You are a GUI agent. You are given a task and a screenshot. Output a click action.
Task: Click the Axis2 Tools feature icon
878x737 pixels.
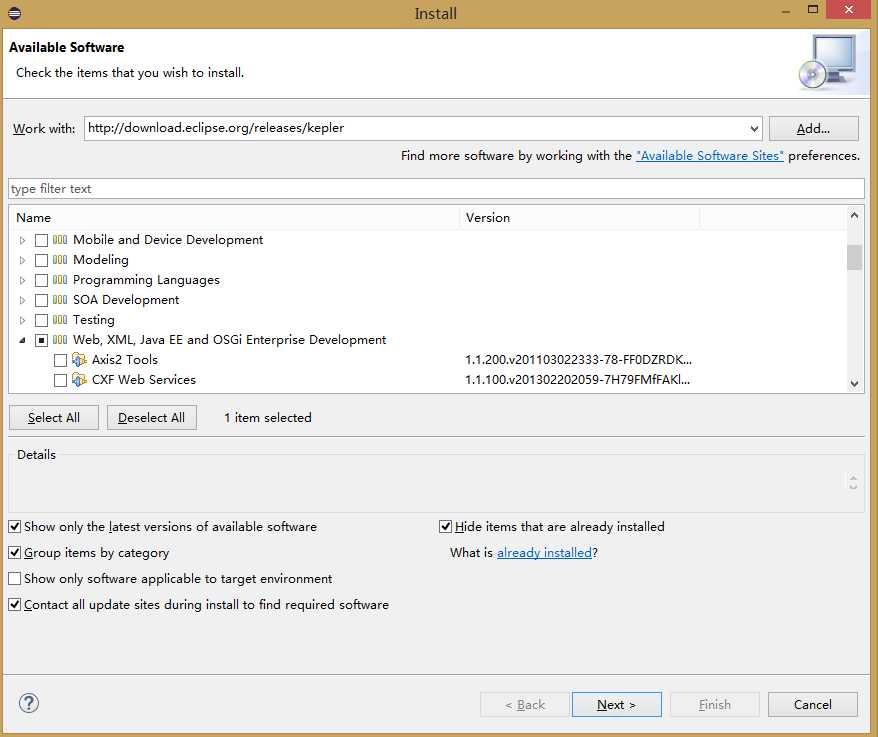click(x=80, y=360)
